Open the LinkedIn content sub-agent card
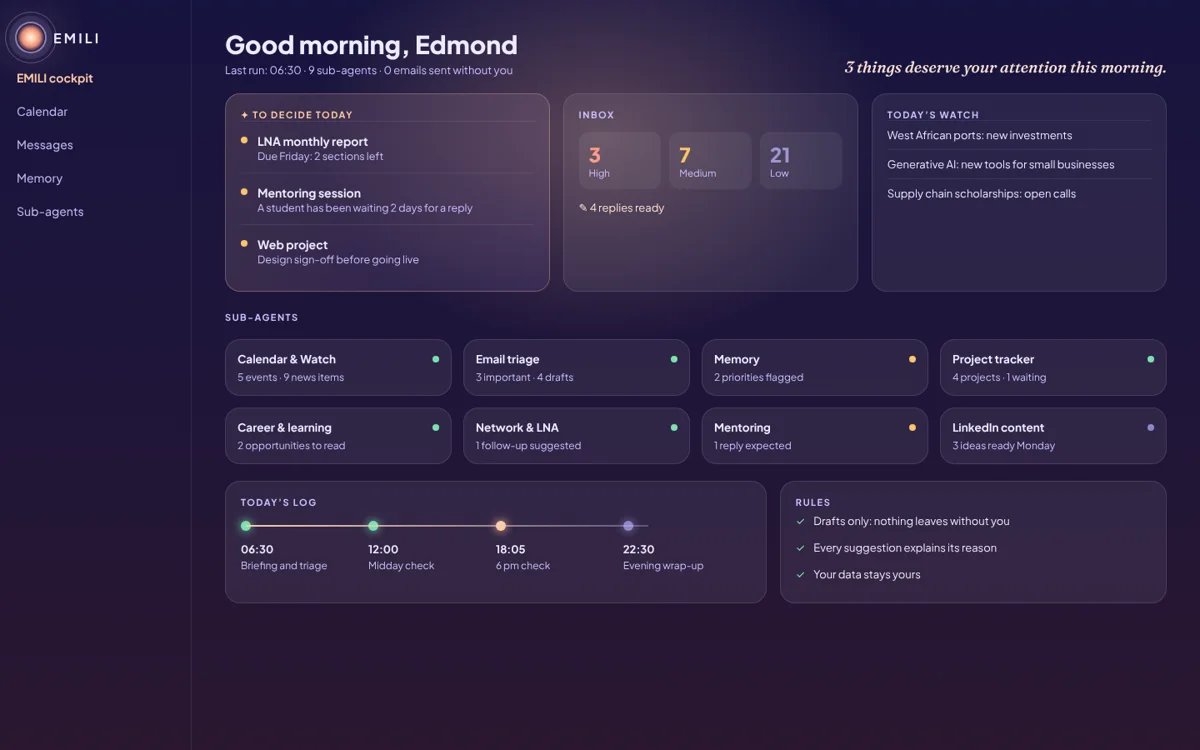Screen dimensions: 1200x750 coord(1053,436)
